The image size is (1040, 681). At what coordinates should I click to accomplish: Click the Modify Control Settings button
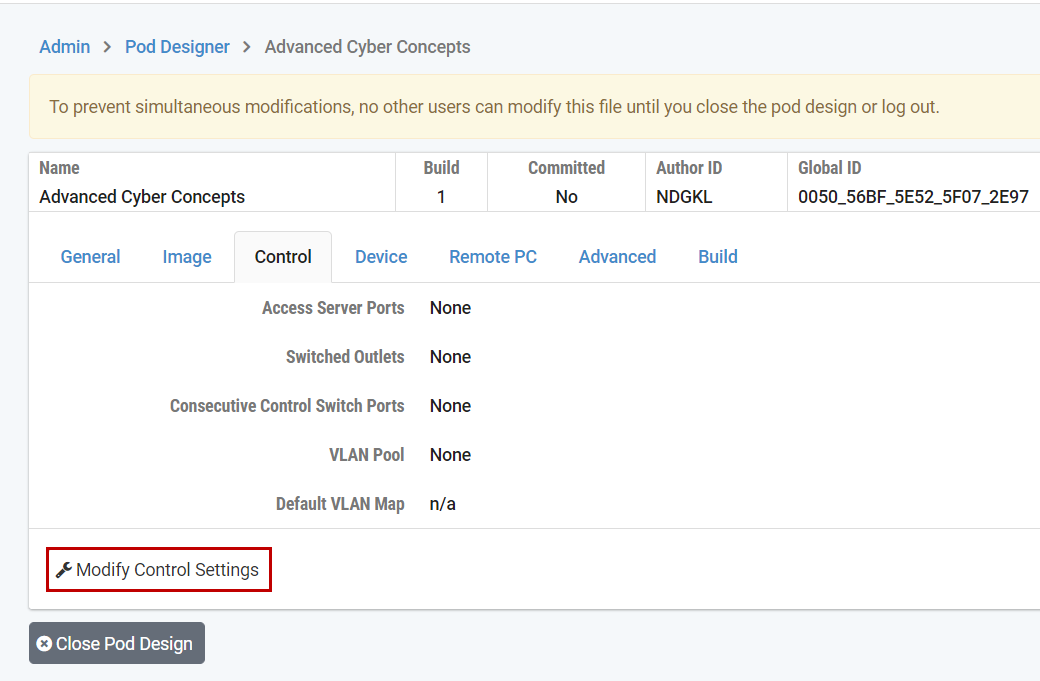click(158, 569)
